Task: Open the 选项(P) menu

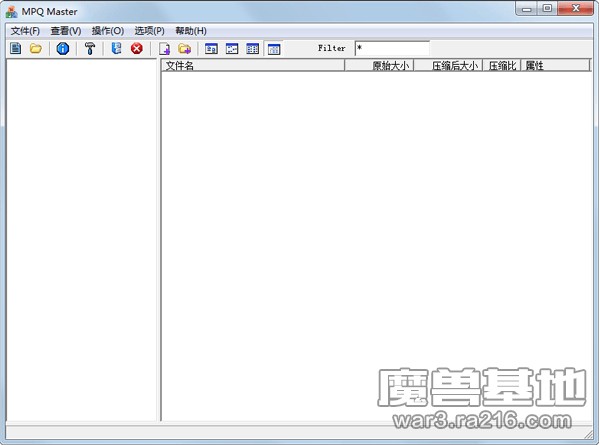Action: 149,31
